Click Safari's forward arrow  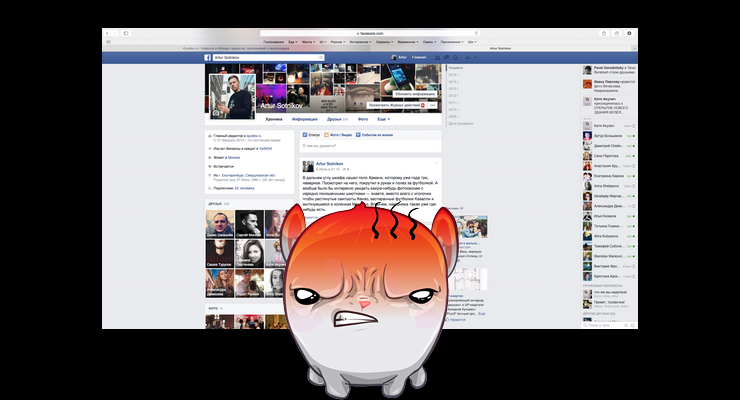(x=115, y=33)
